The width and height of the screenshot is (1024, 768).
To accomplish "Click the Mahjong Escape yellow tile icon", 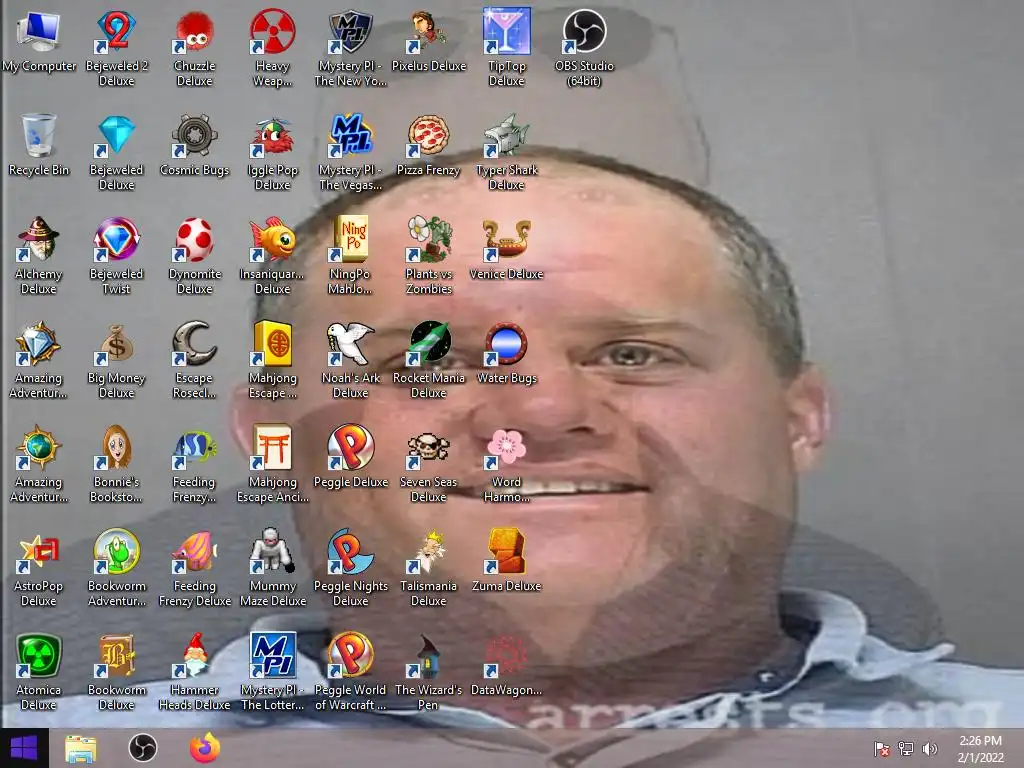I will coord(272,343).
